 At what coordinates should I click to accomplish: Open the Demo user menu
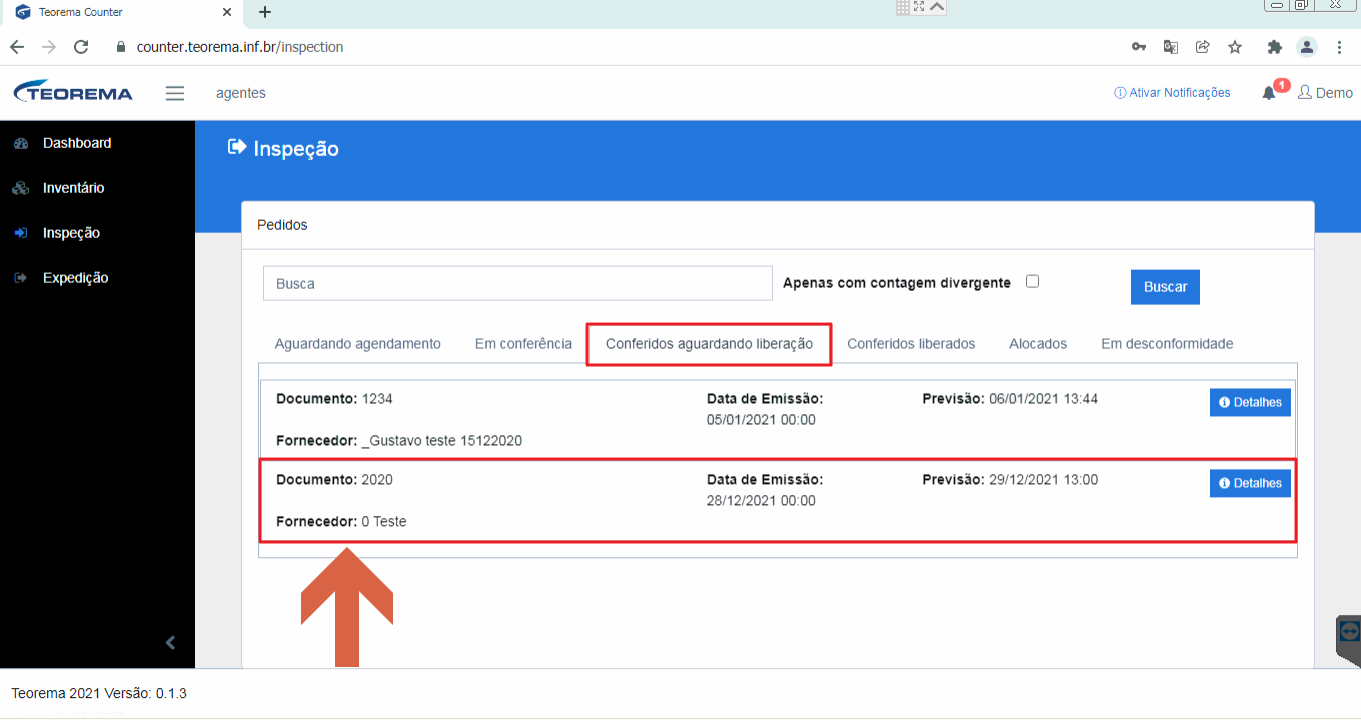(x=1325, y=92)
